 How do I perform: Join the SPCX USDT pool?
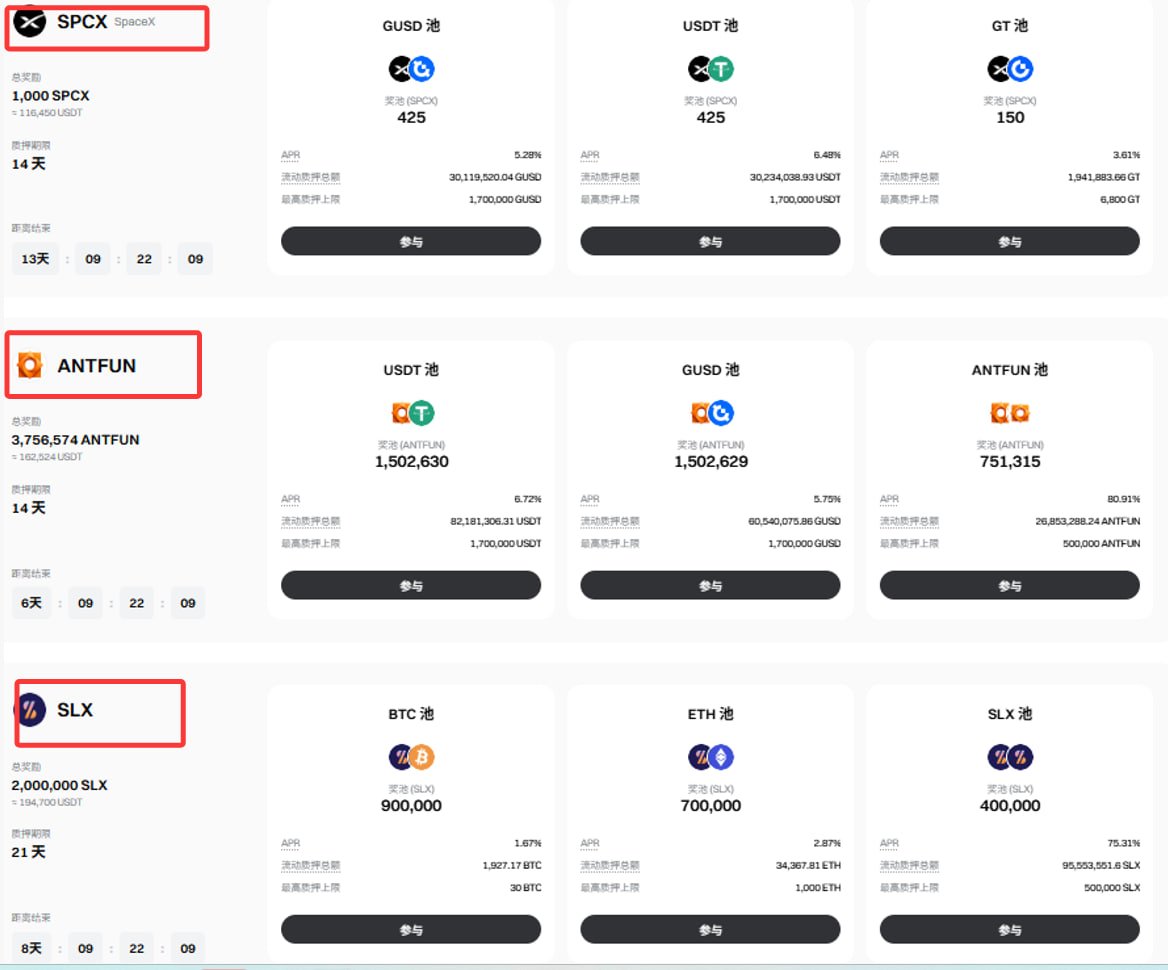[x=711, y=241]
